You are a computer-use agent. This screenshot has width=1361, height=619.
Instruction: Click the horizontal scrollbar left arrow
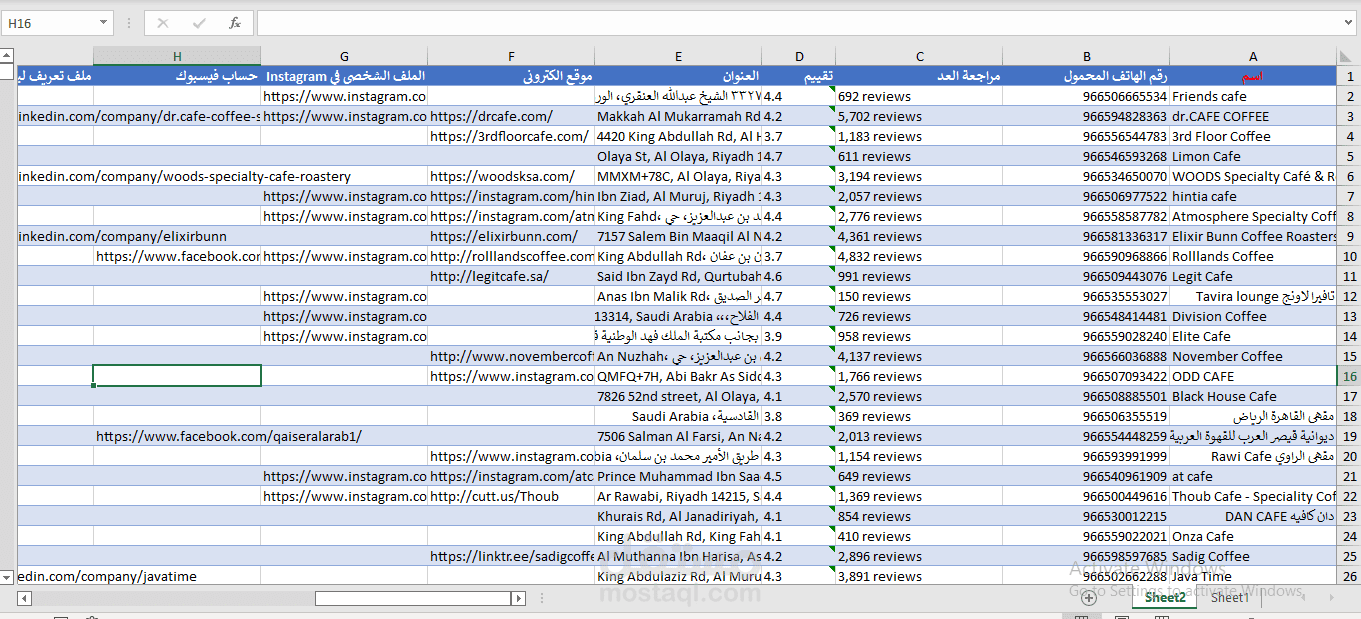point(24,598)
